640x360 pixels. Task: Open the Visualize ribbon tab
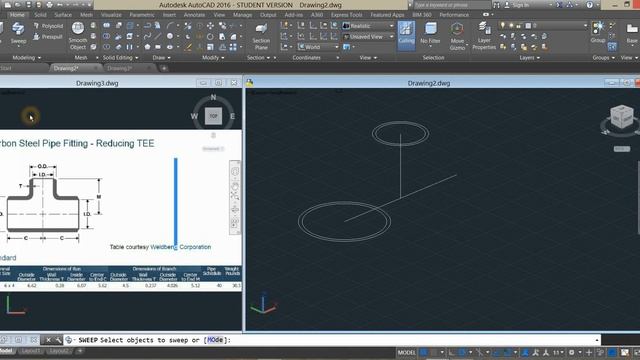(x=111, y=15)
